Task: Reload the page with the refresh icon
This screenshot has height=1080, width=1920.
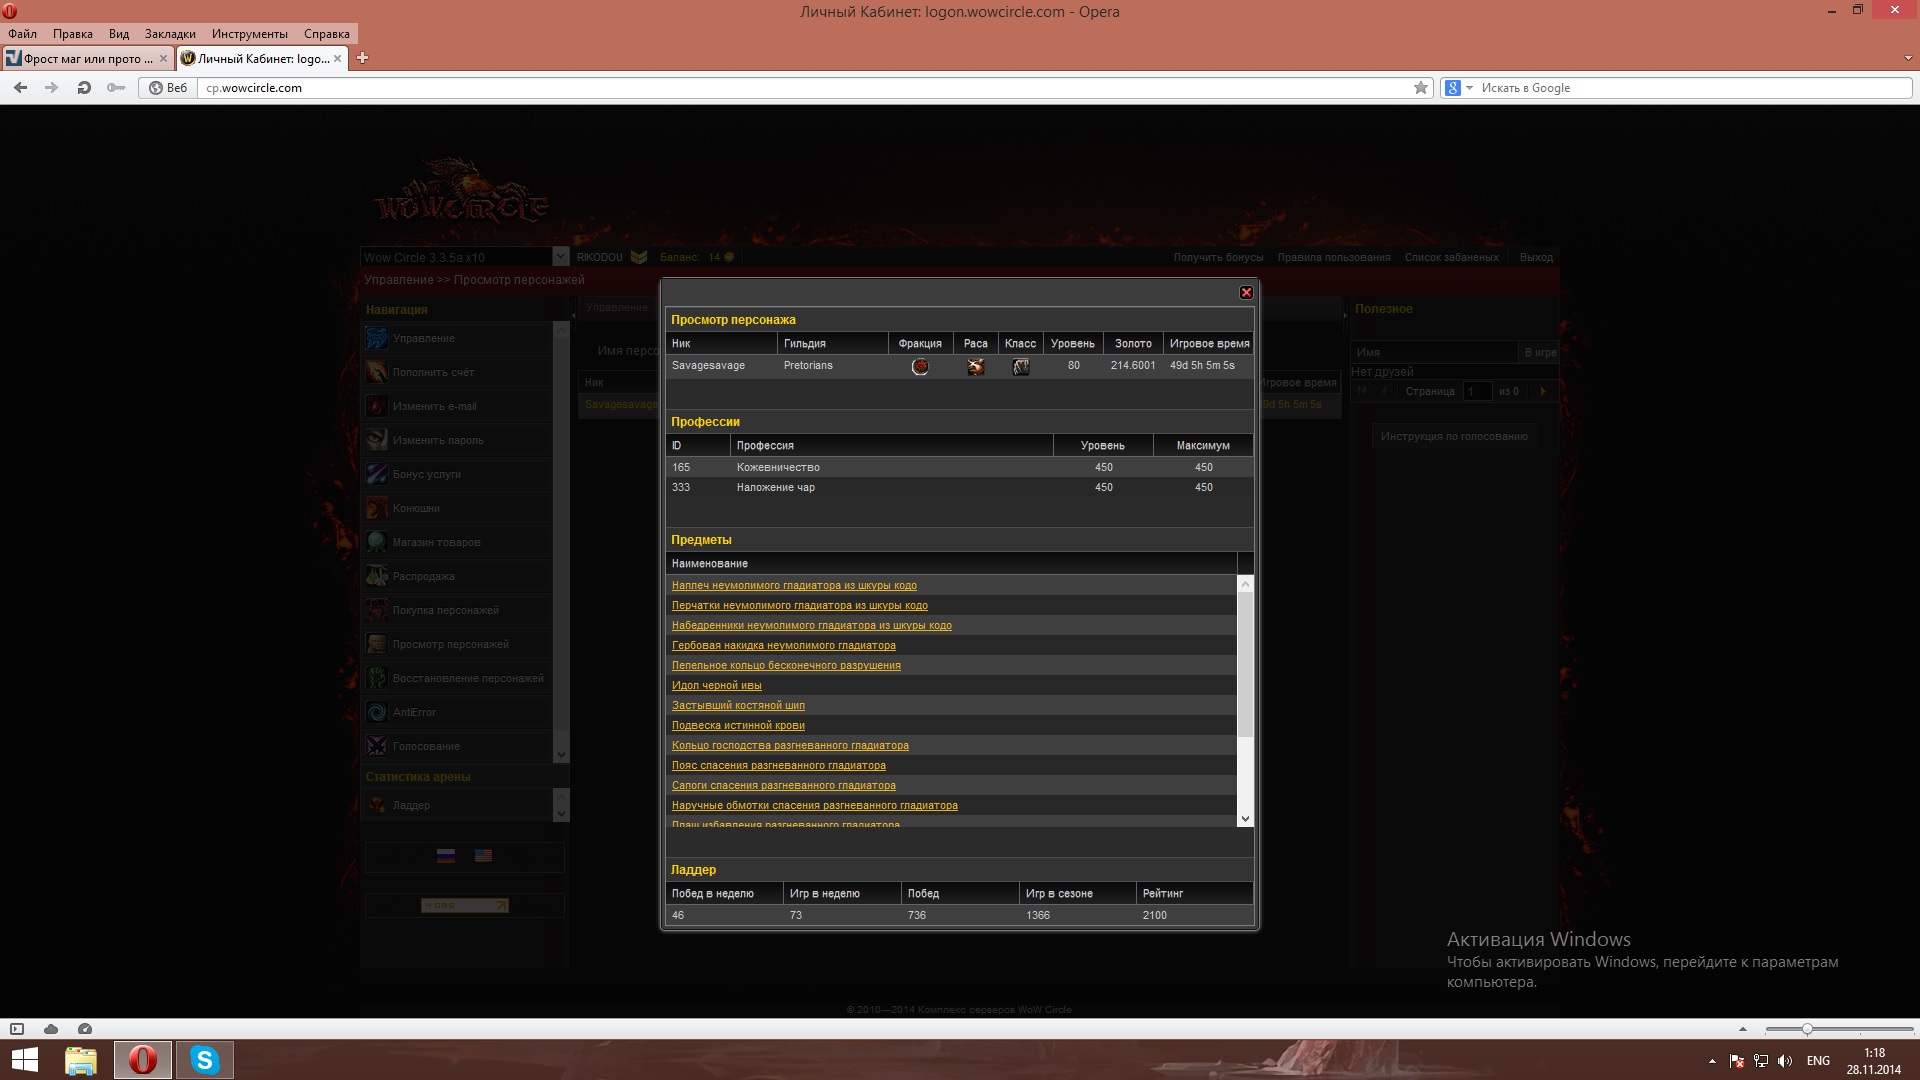Action: pos(84,88)
